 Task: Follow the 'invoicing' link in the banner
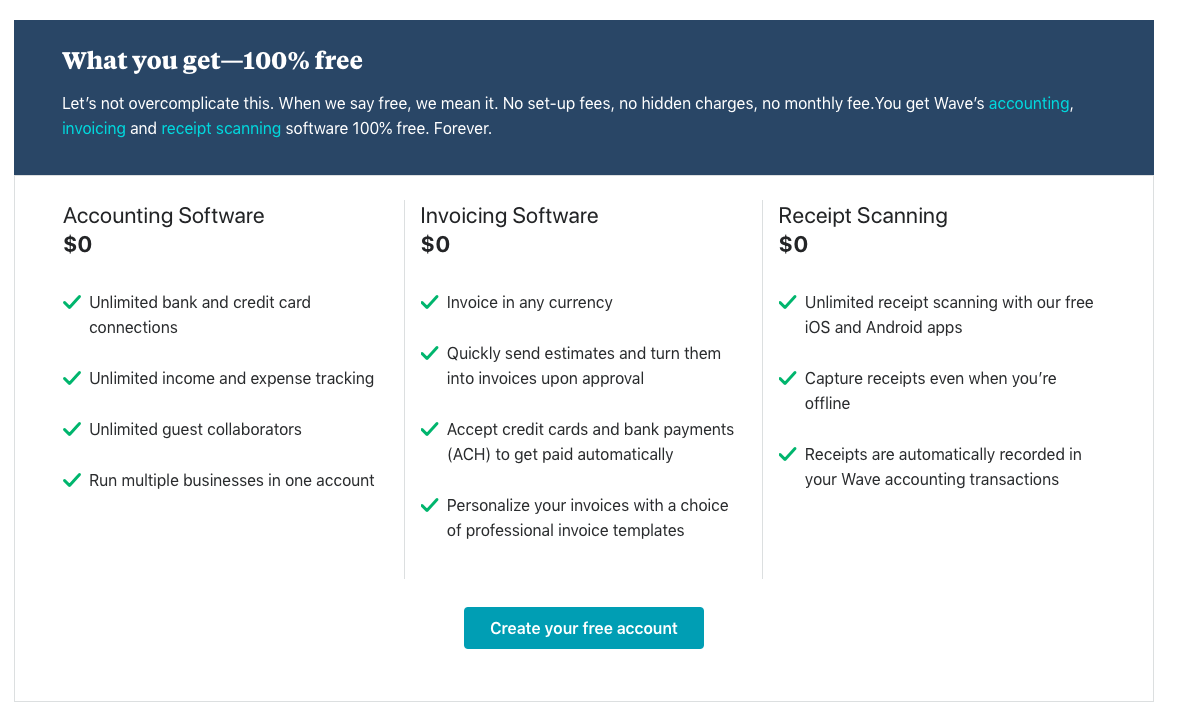tap(94, 129)
